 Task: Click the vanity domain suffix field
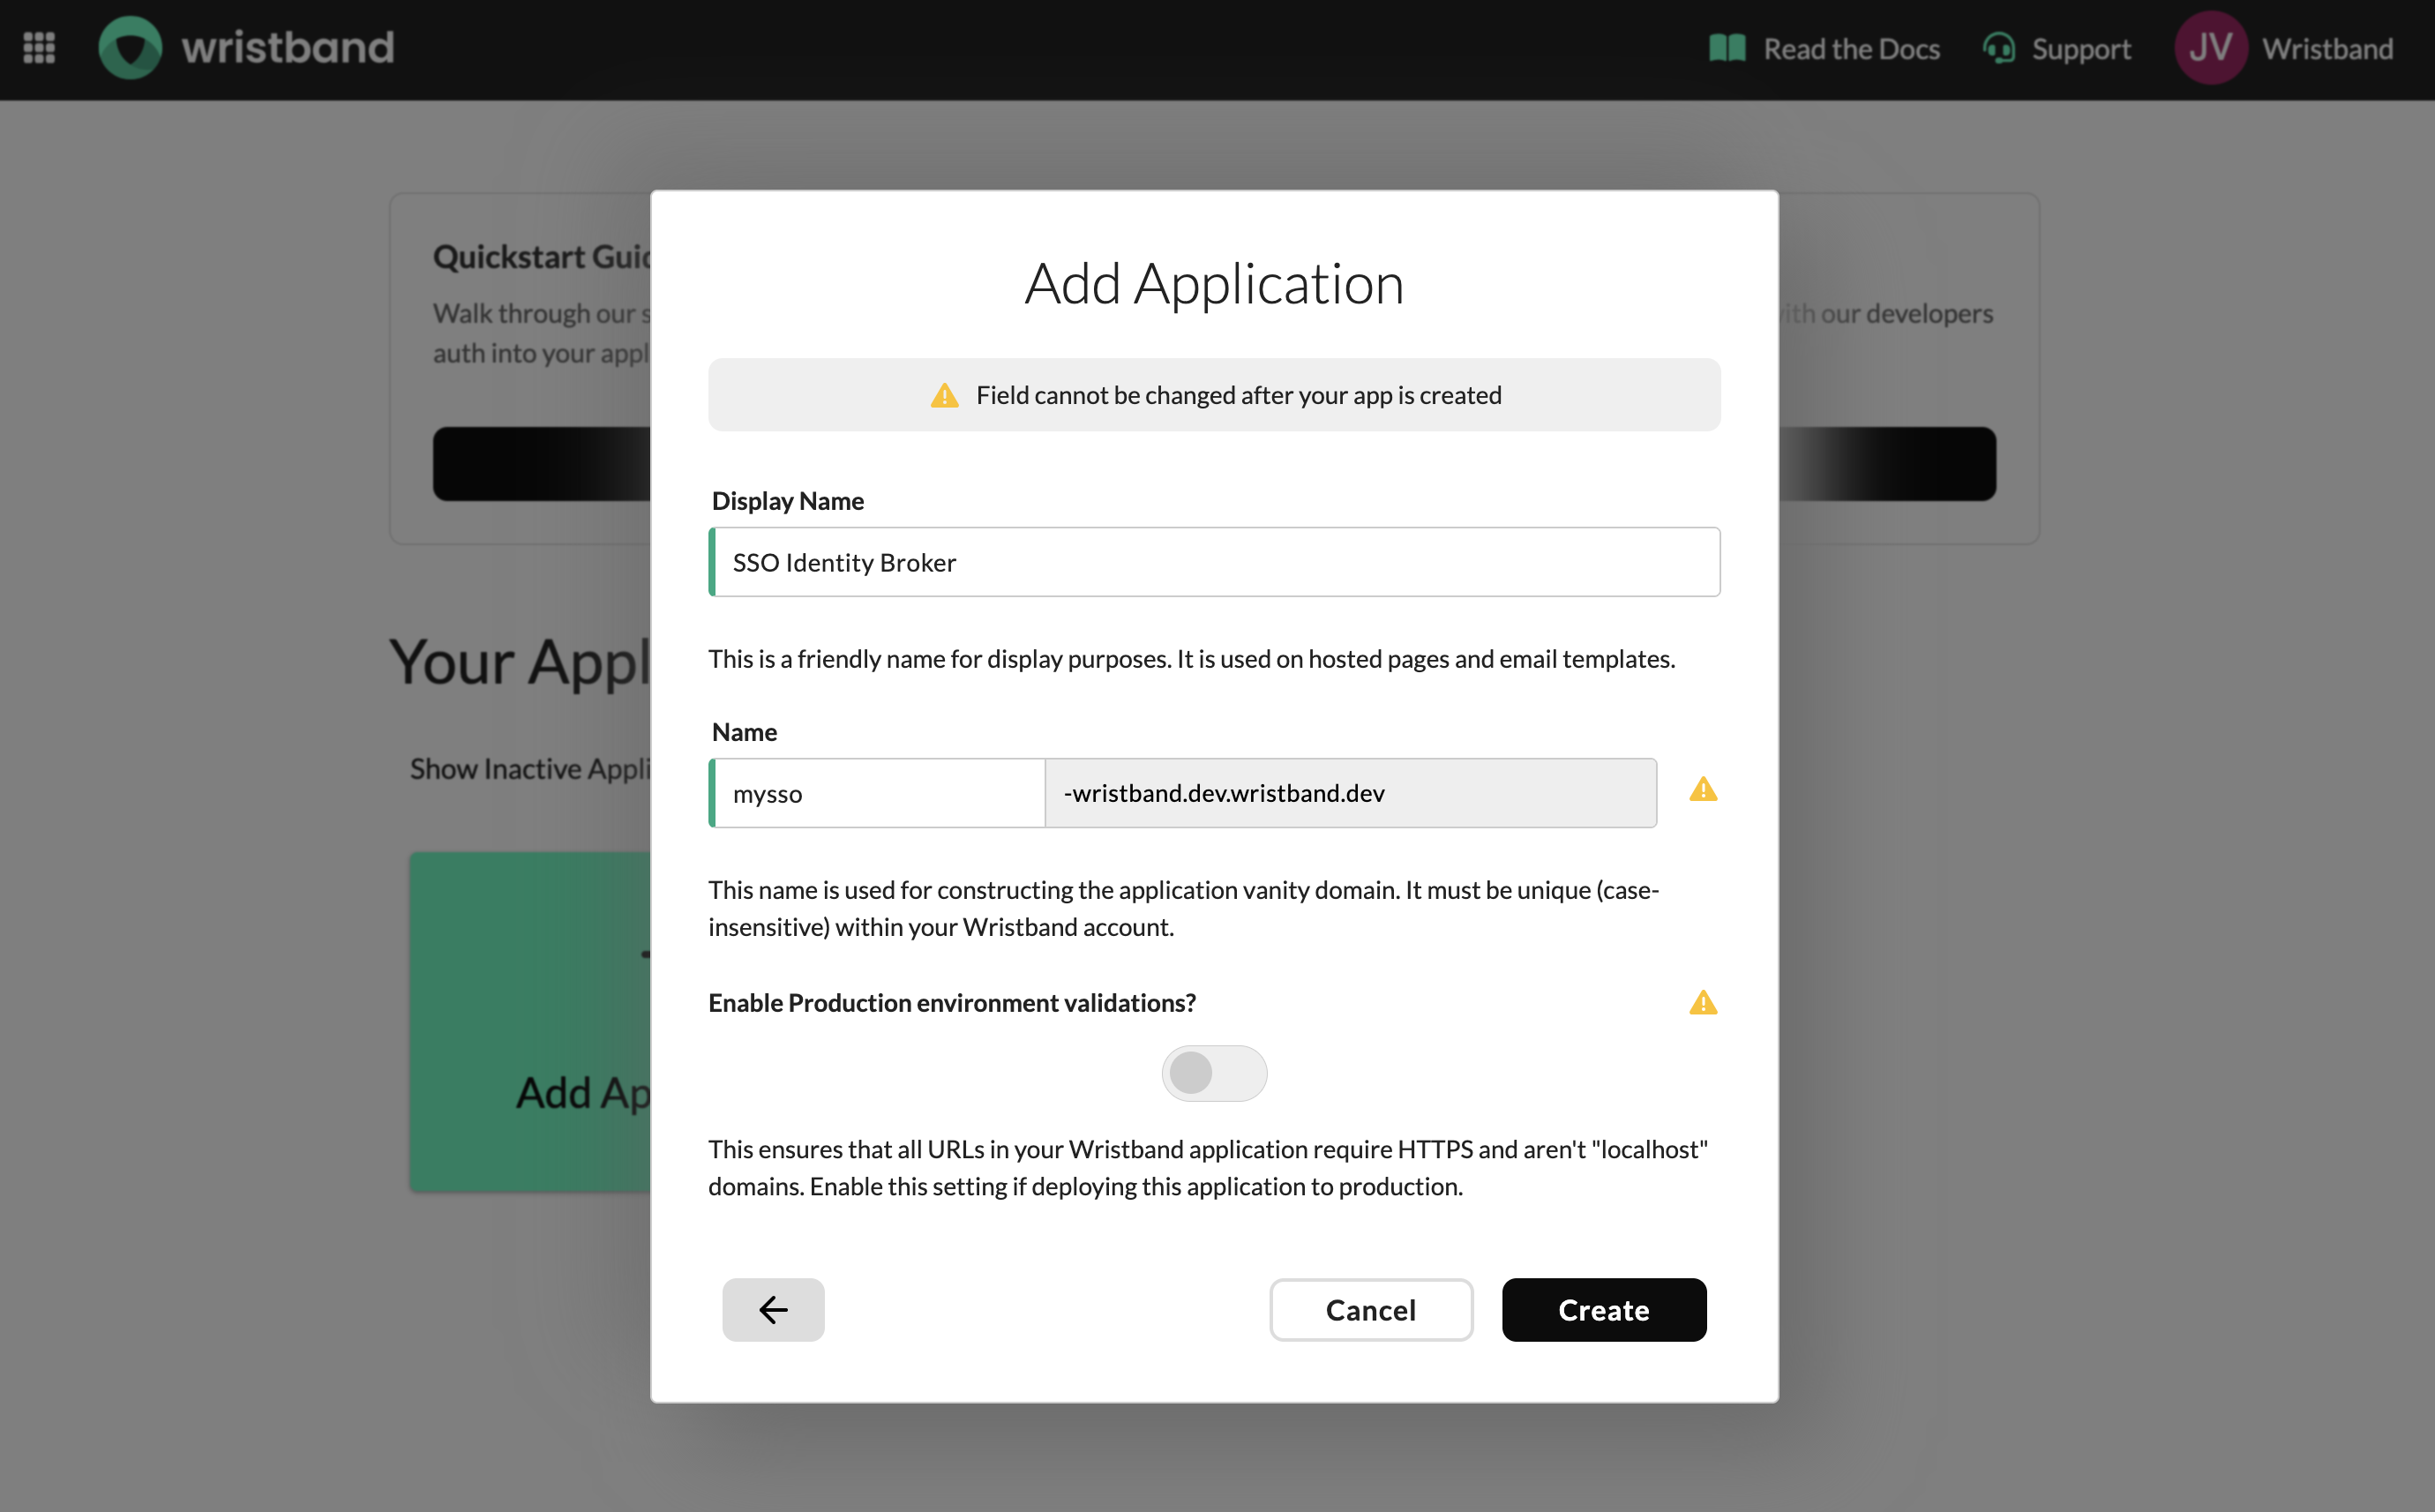tap(1350, 793)
